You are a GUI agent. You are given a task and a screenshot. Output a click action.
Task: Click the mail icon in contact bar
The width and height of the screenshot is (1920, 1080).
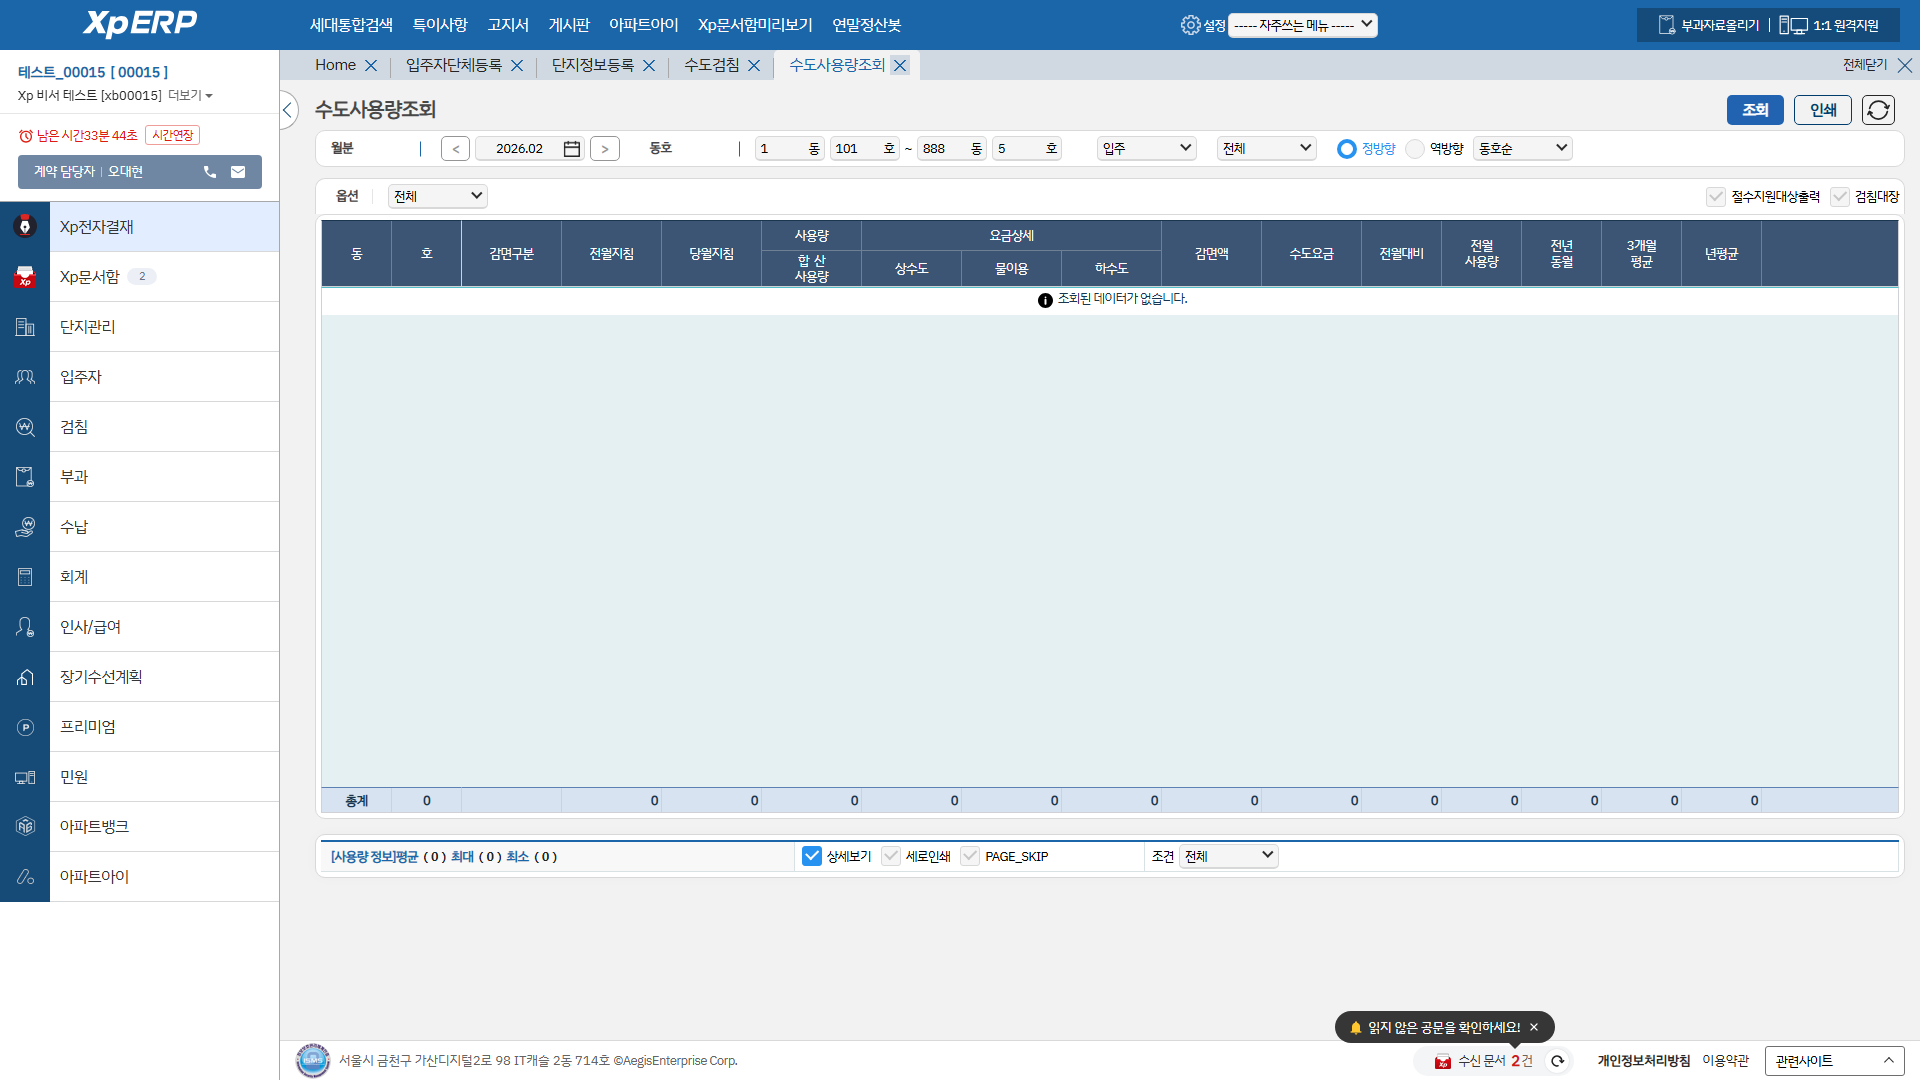(x=238, y=172)
